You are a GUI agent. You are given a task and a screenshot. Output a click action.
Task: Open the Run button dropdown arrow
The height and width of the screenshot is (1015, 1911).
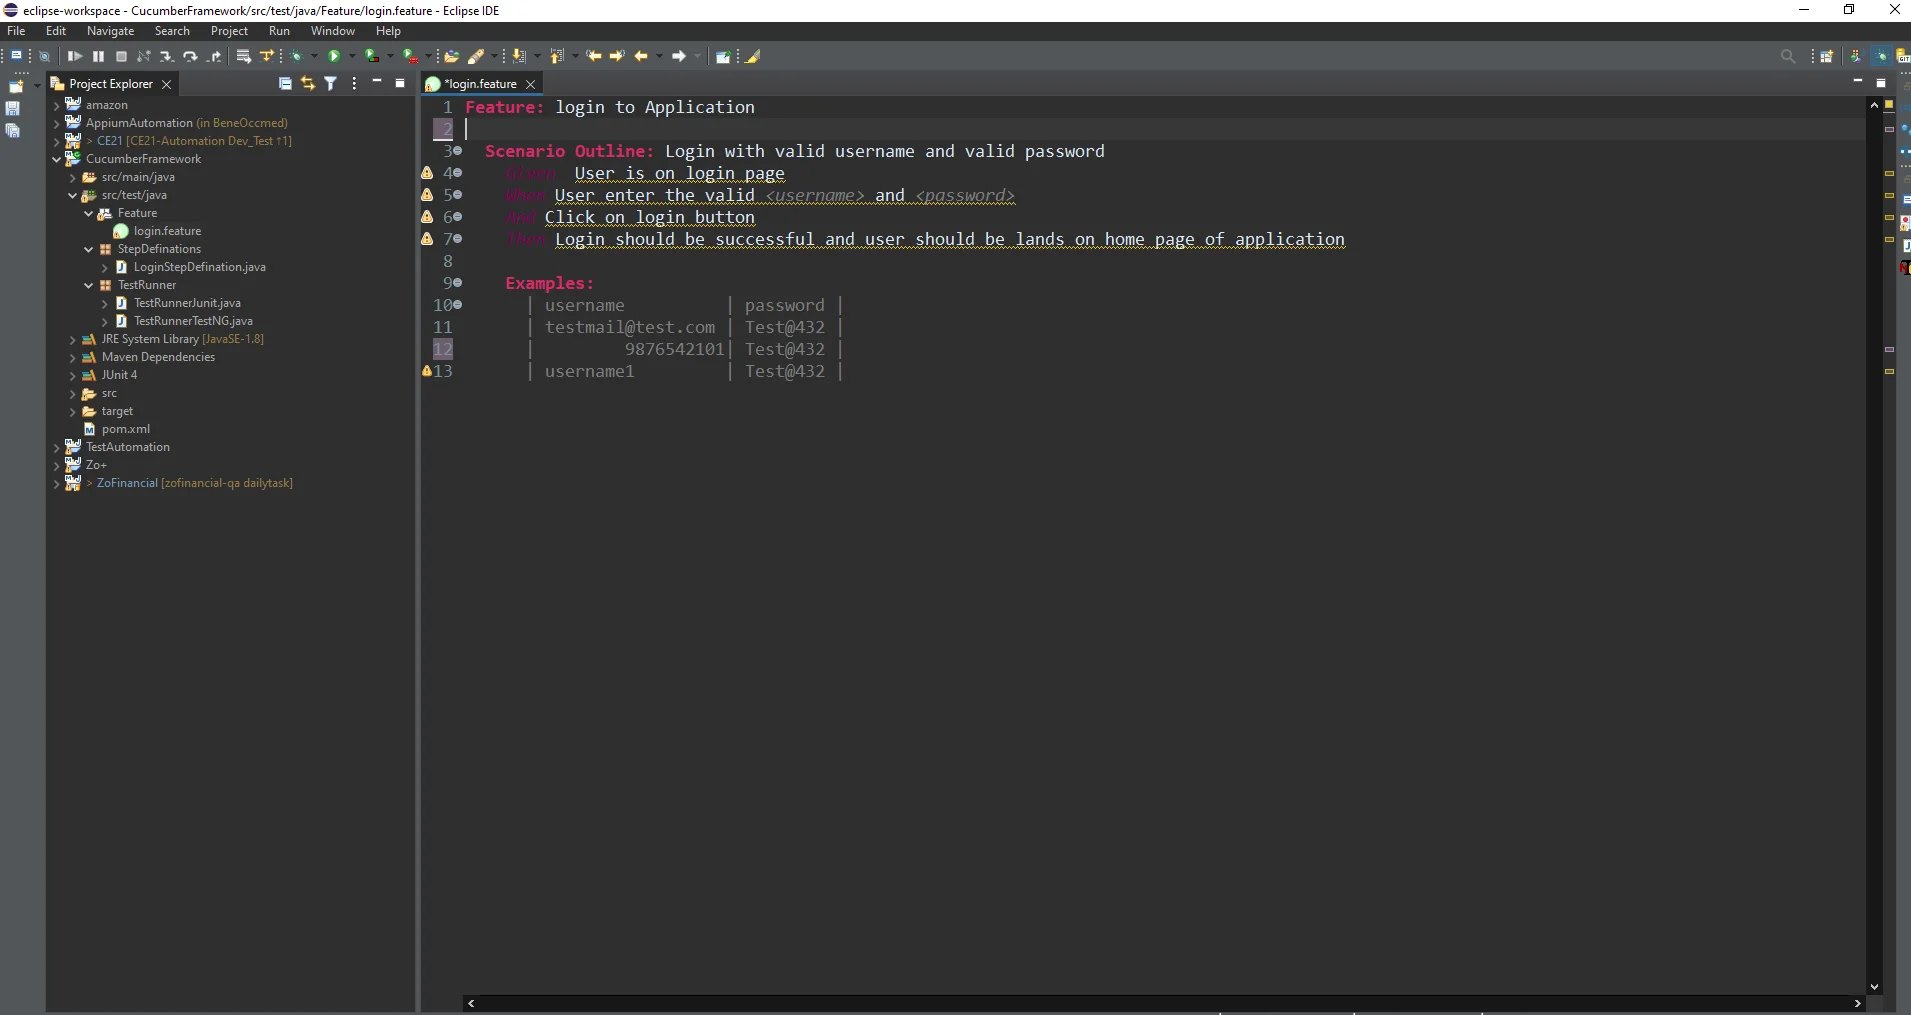(352, 57)
